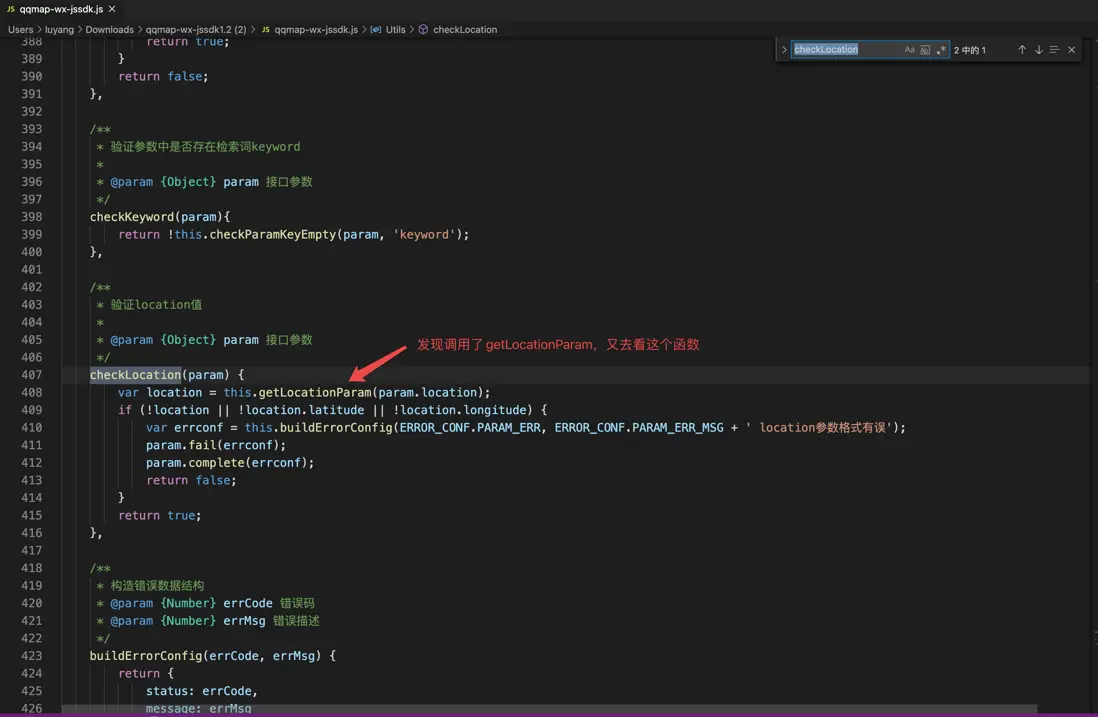
Task: Click checkLocation method breadcrumb
Action: coord(464,30)
